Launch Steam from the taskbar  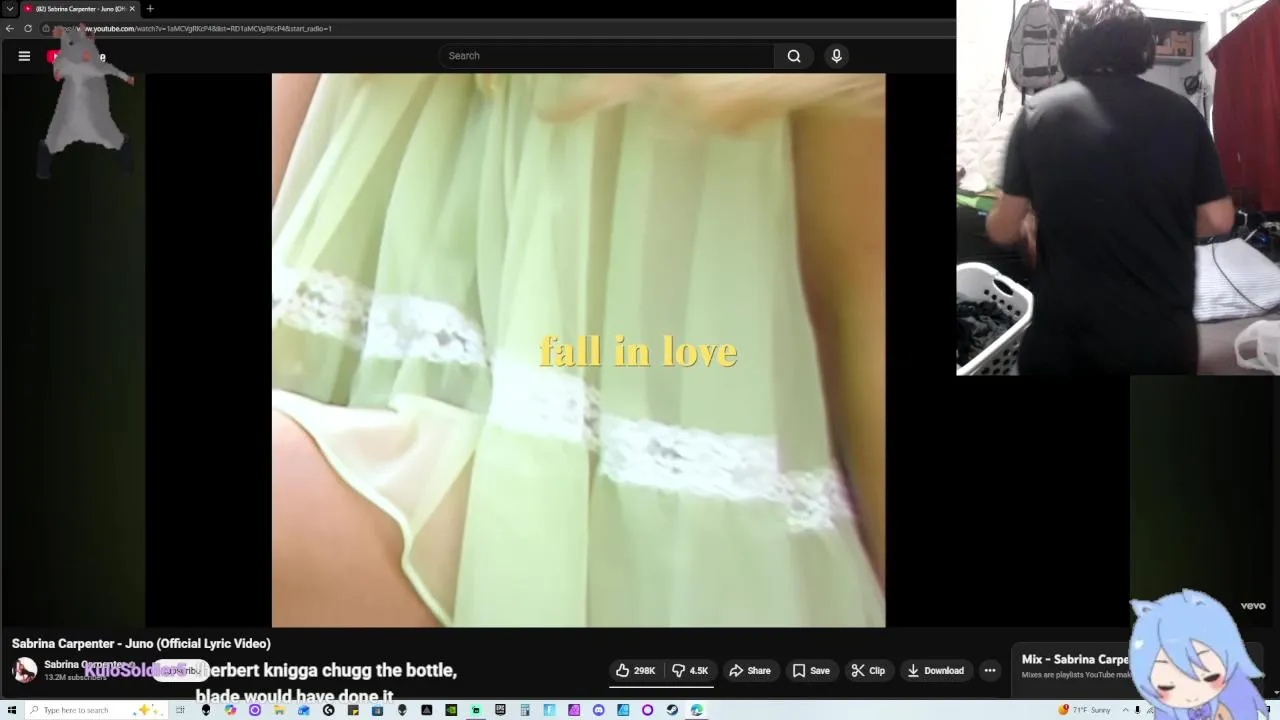[x=672, y=710]
